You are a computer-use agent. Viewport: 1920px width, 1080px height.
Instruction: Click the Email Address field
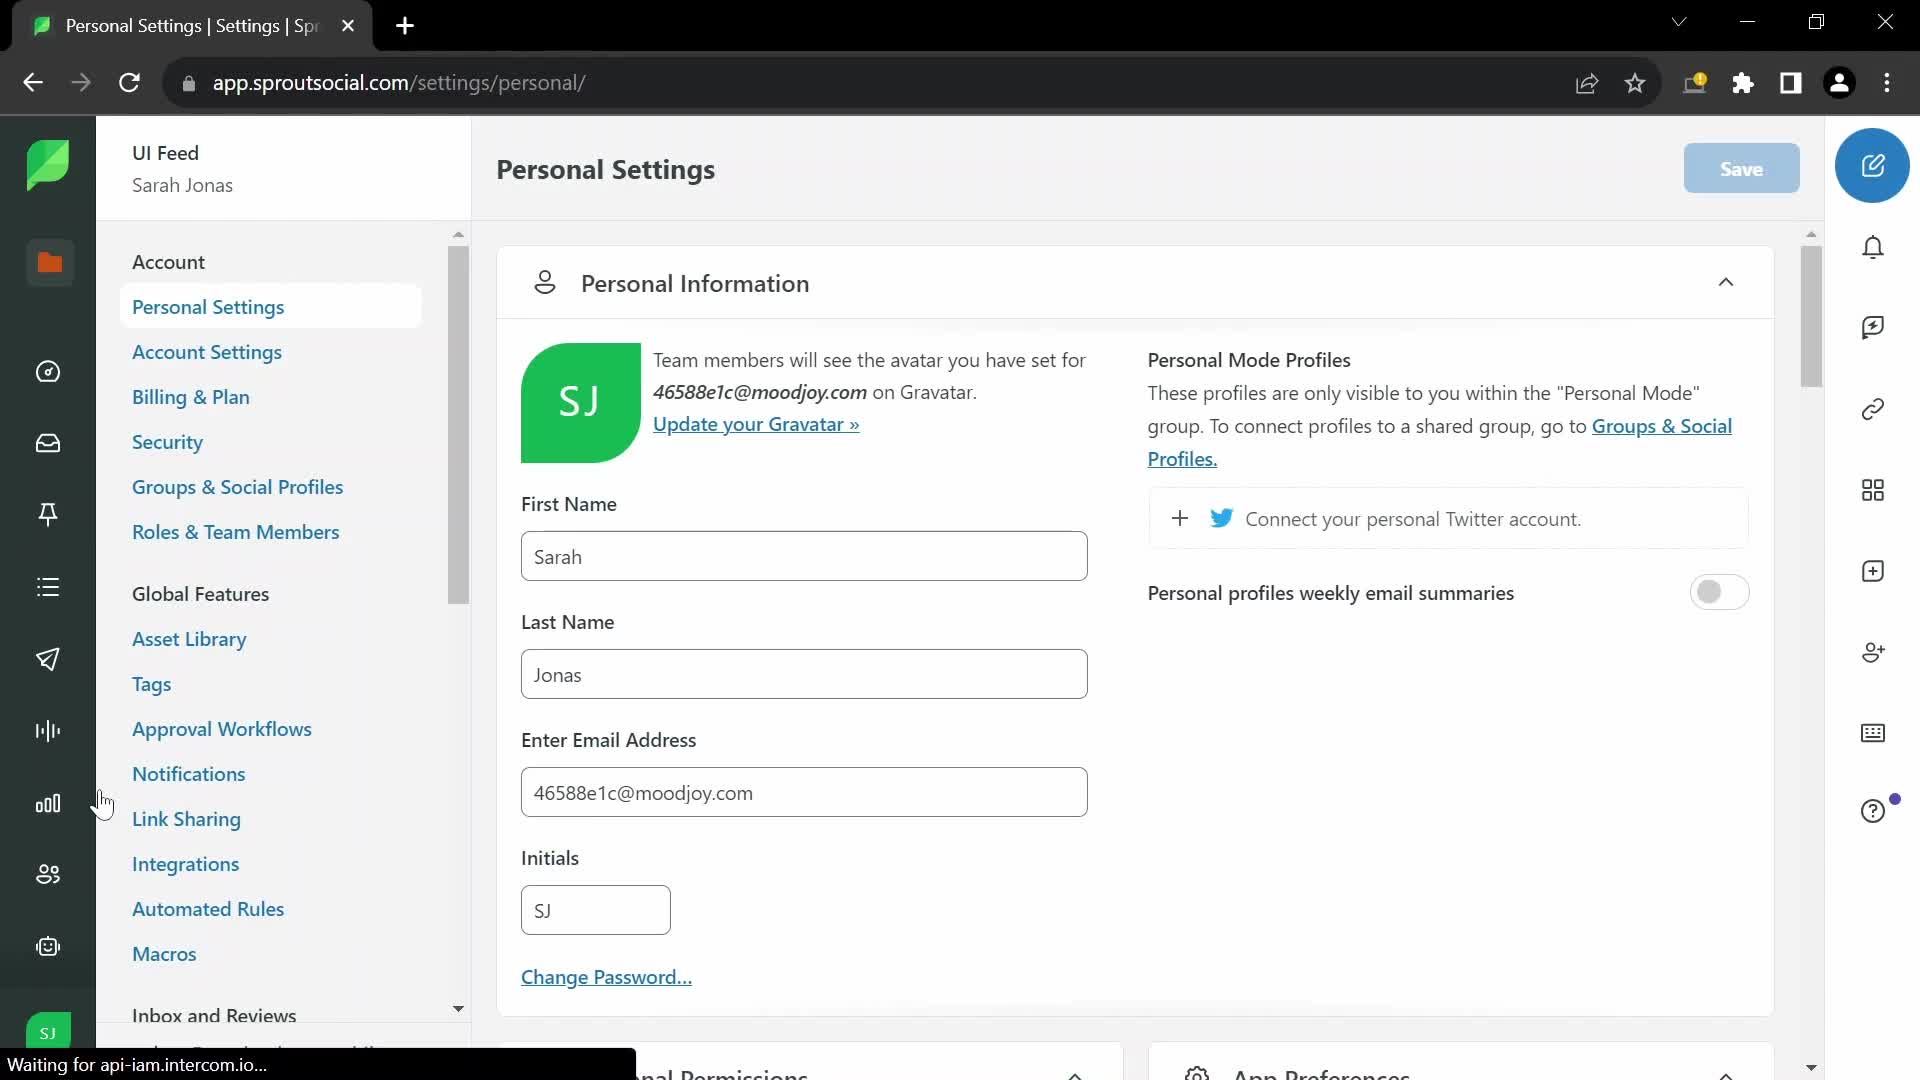(804, 792)
